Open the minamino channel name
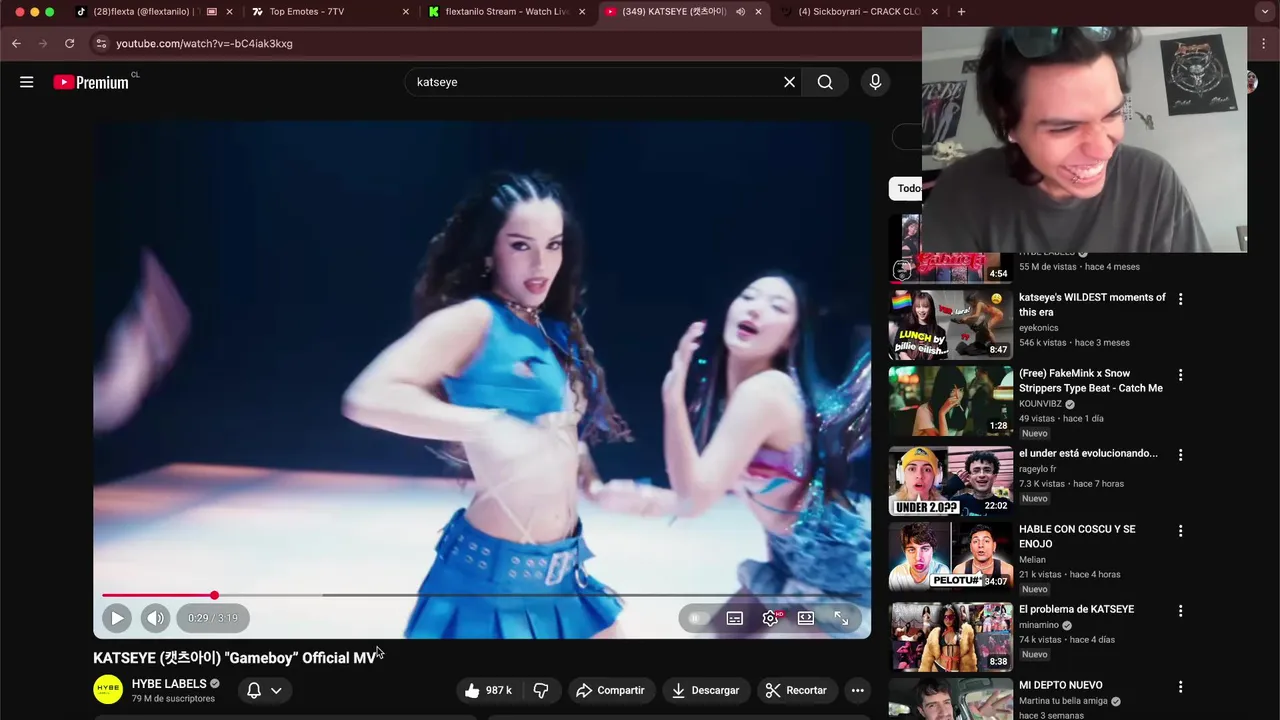Screen dimensions: 1280x720 point(1040,625)
